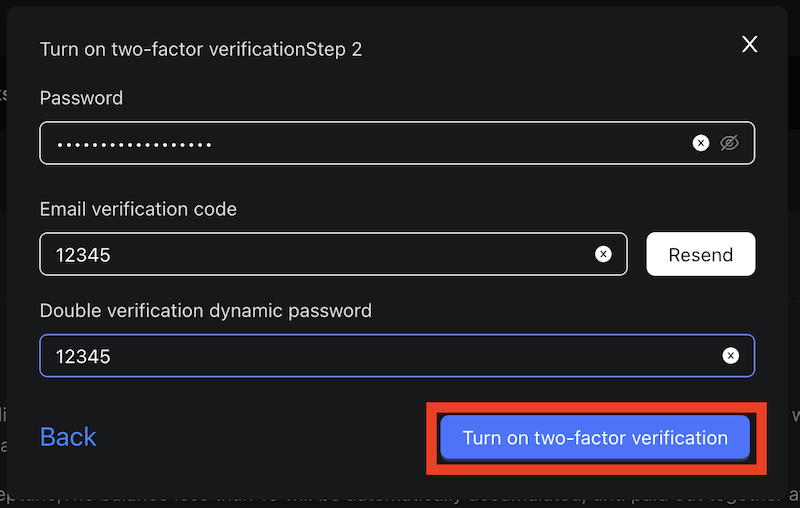Click the Email verification code label
Screen dimensions: 800x508
tap(138, 209)
